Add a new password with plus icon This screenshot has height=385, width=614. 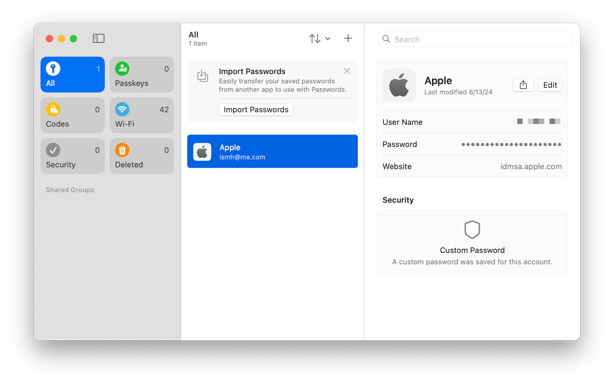click(348, 38)
